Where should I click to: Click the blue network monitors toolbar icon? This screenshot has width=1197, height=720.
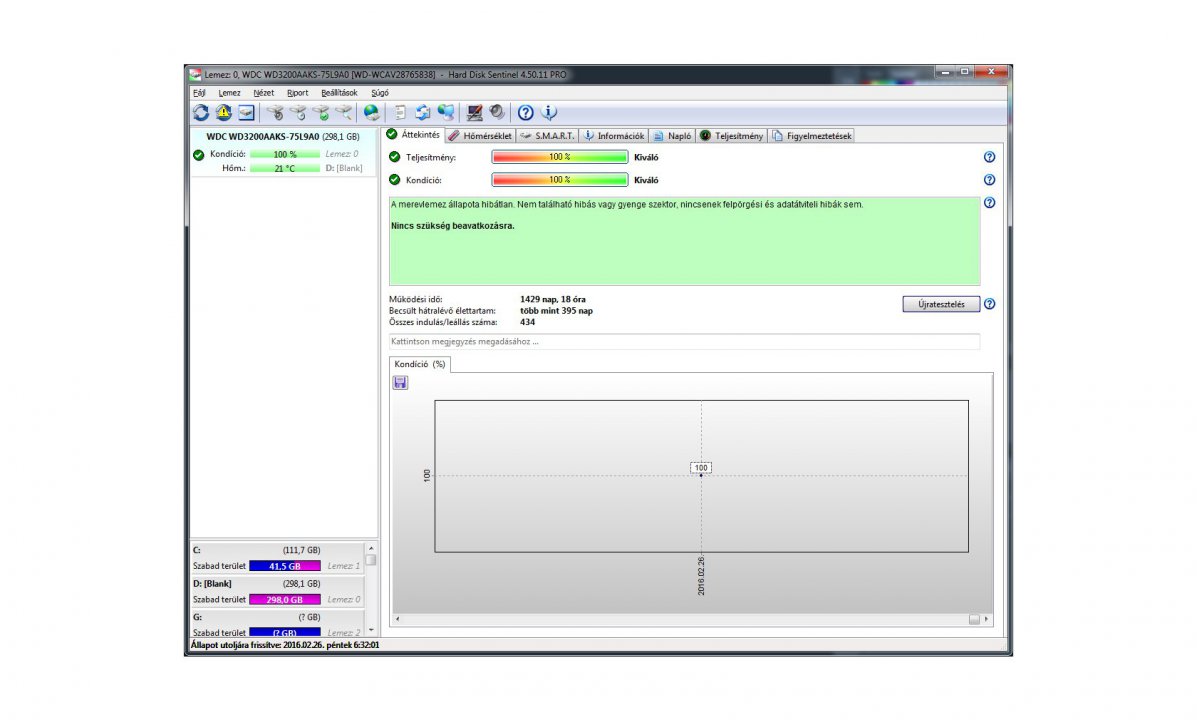445,113
